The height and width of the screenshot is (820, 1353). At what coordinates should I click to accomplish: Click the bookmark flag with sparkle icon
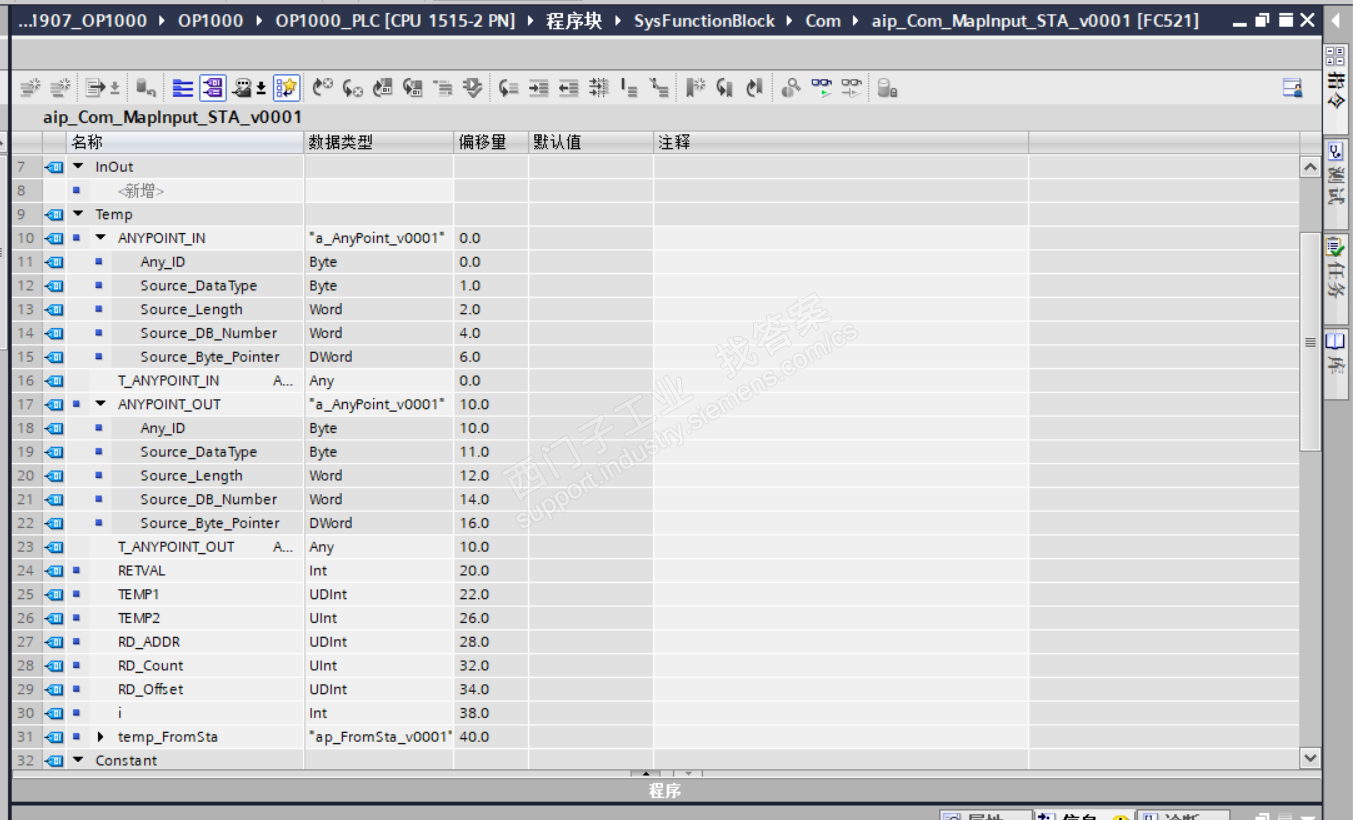tap(696, 88)
